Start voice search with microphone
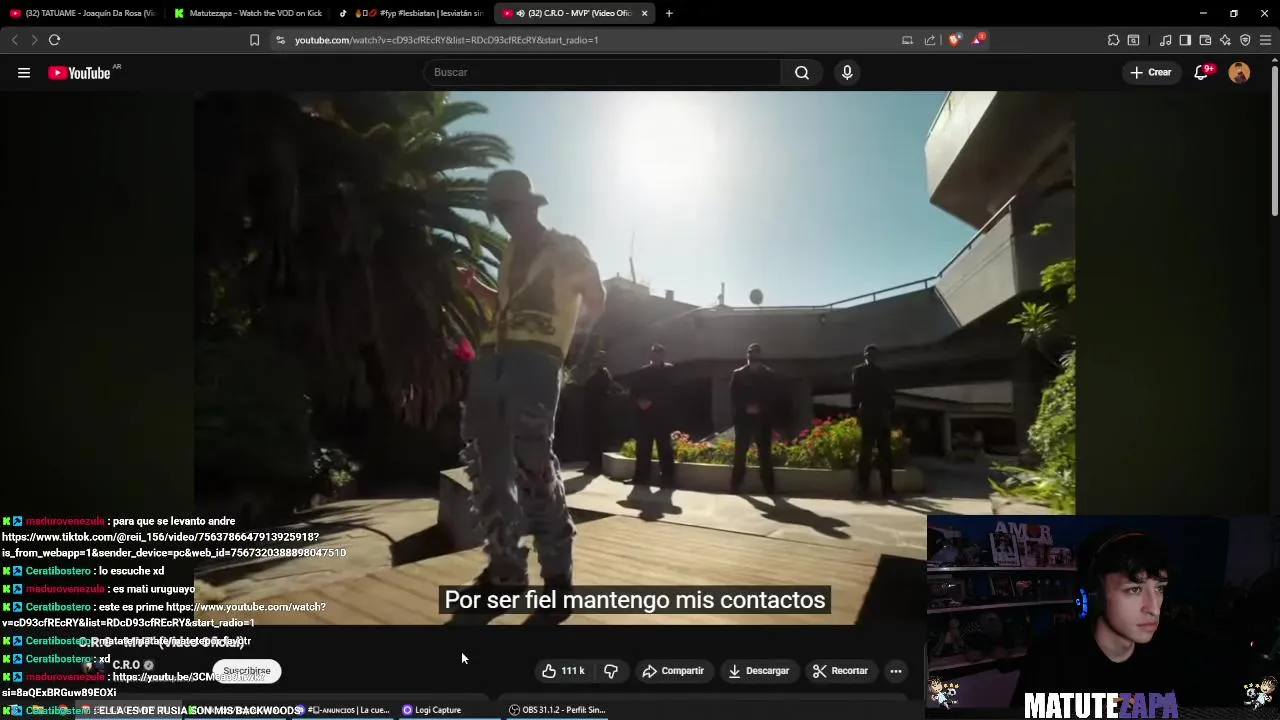Screen dimensions: 1280x720 [x=847, y=72]
